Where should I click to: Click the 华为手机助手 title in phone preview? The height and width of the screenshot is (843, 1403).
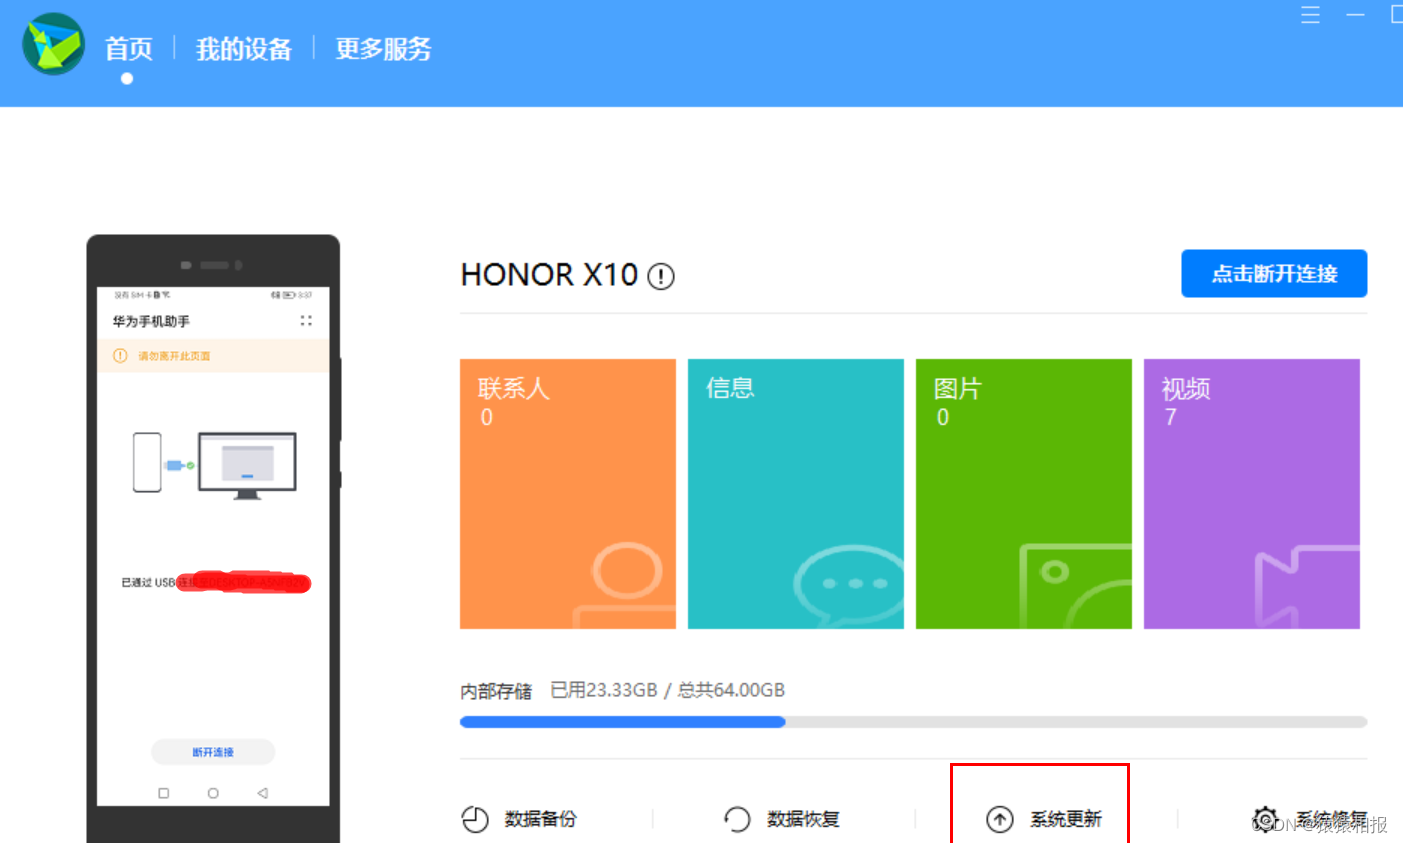[151, 322]
